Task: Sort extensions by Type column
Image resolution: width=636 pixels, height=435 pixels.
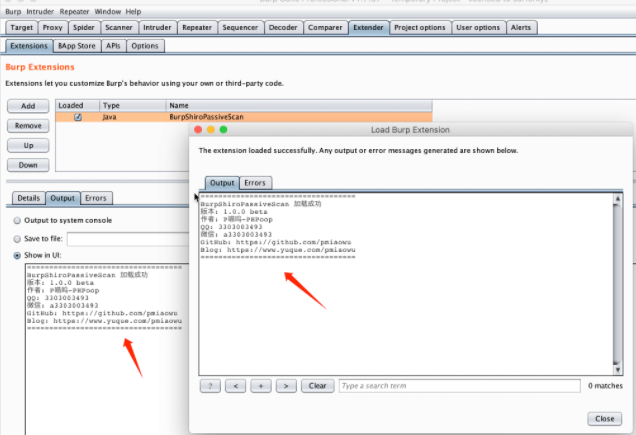Action: pos(133,106)
